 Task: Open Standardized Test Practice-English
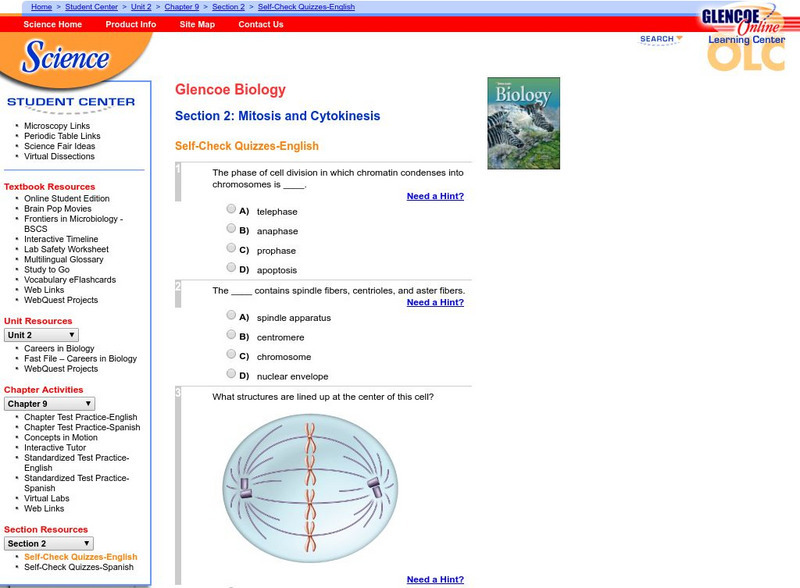(x=77, y=463)
